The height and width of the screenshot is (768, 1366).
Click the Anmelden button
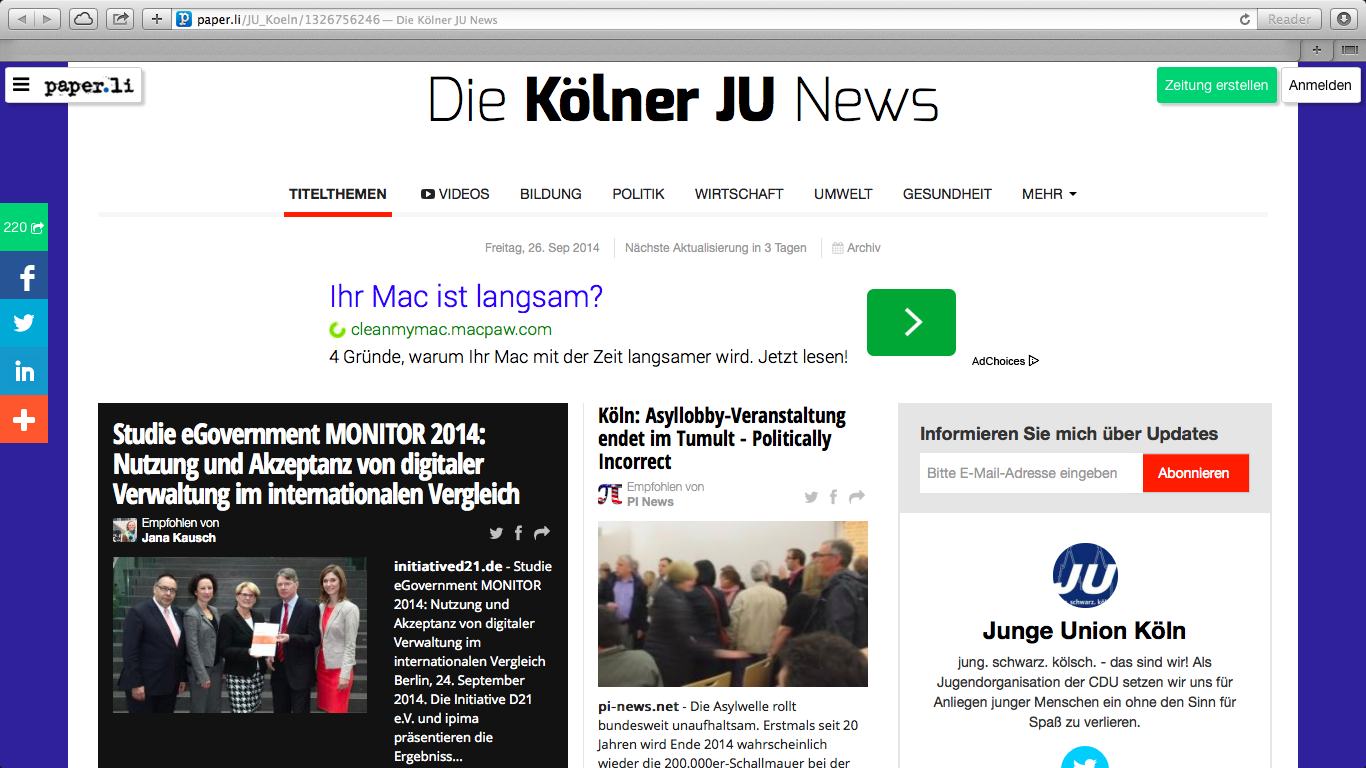[x=1320, y=85]
